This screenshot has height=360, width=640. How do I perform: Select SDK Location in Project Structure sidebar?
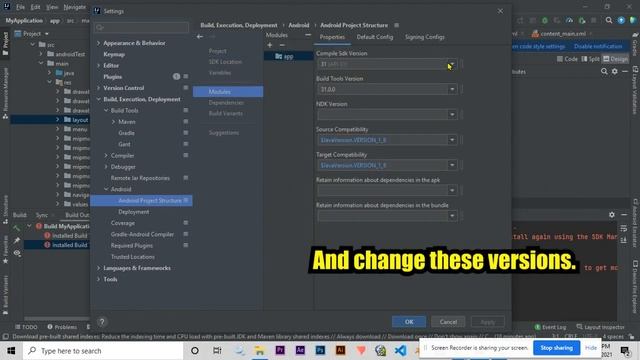(x=225, y=62)
